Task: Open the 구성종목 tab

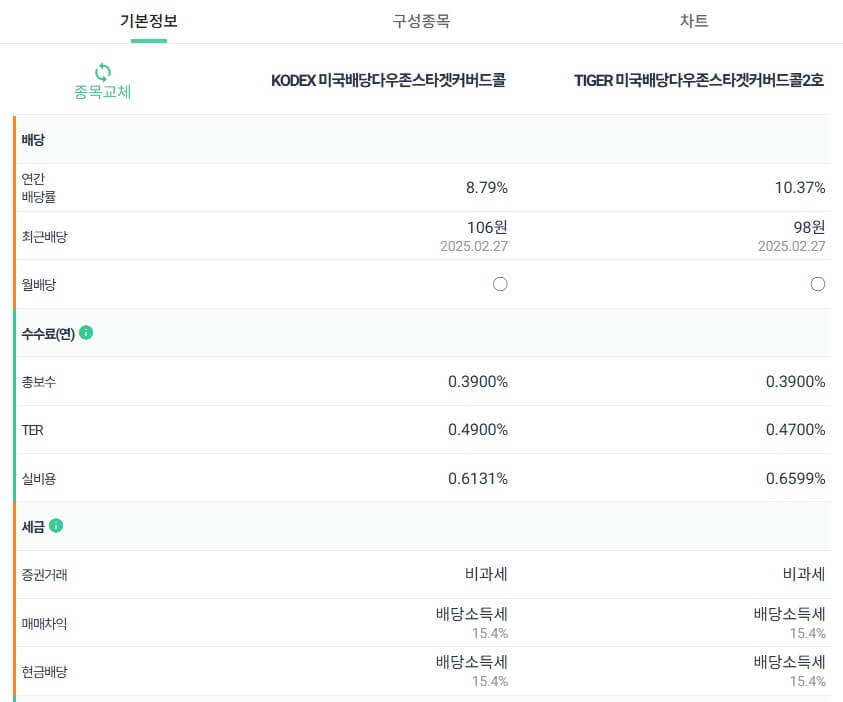Action: pyautogui.click(x=421, y=21)
